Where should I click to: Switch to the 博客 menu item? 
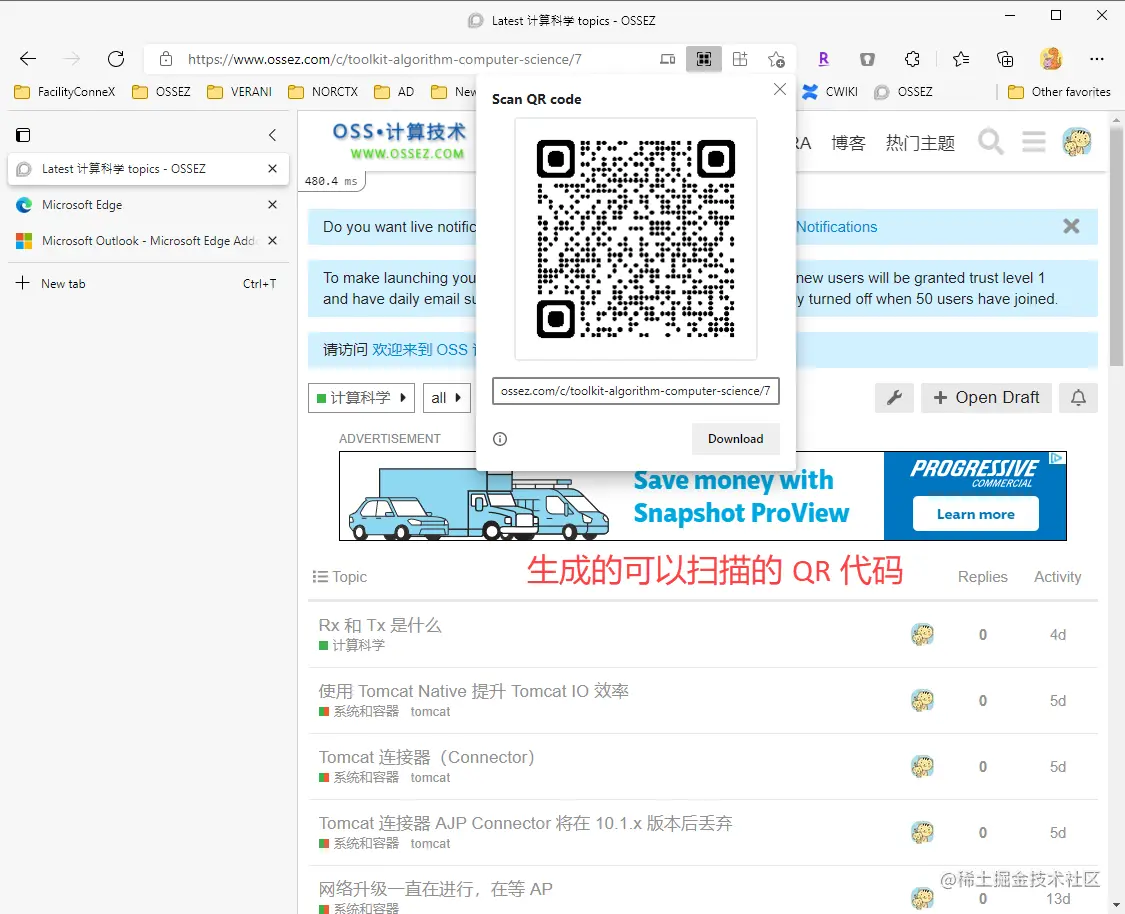tap(848, 142)
